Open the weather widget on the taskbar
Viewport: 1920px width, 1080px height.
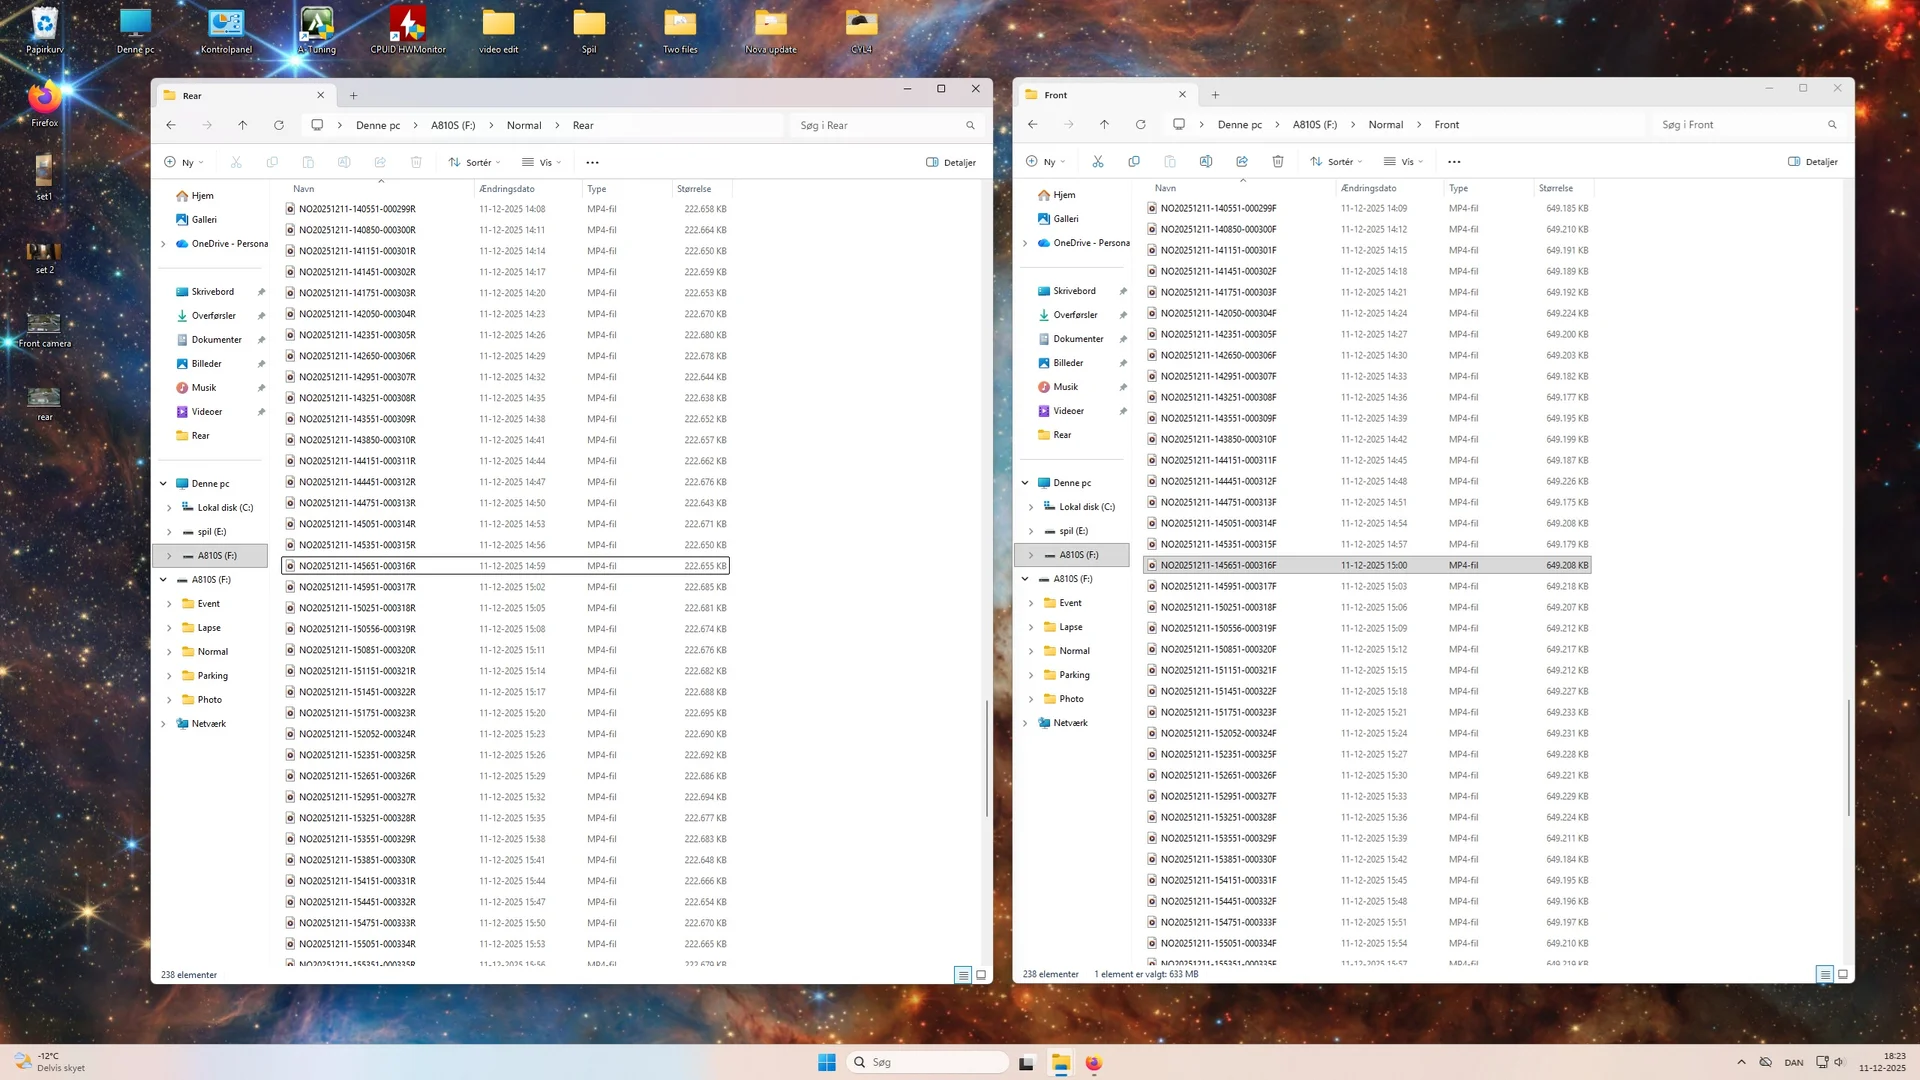[x=50, y=1062]
